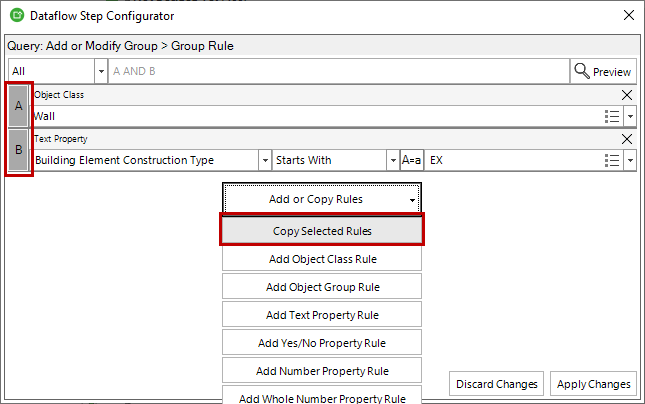Click the Wall object class field
The height and width of the screenshot is (404, 645).
[317, 116]
